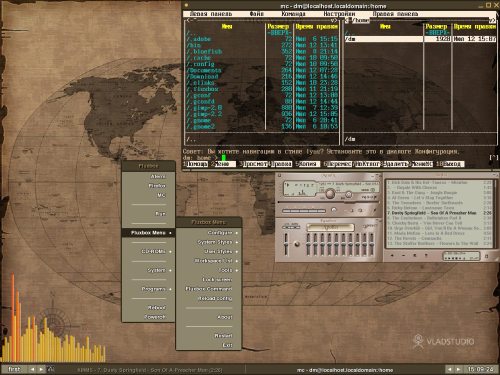Open the Настройки menu in mc
The width and height of the screenshot is (500, 375).
(339, 14)
